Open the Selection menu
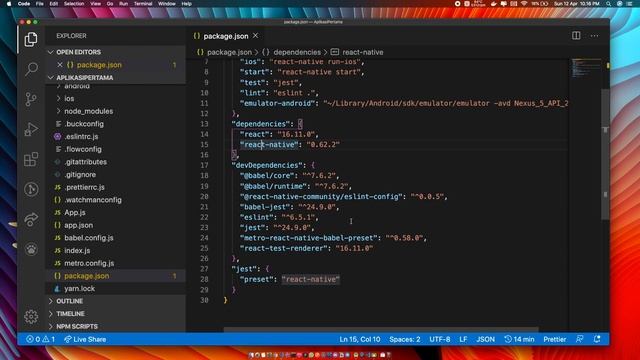640x360 pixels. click(x=74, y=4)
